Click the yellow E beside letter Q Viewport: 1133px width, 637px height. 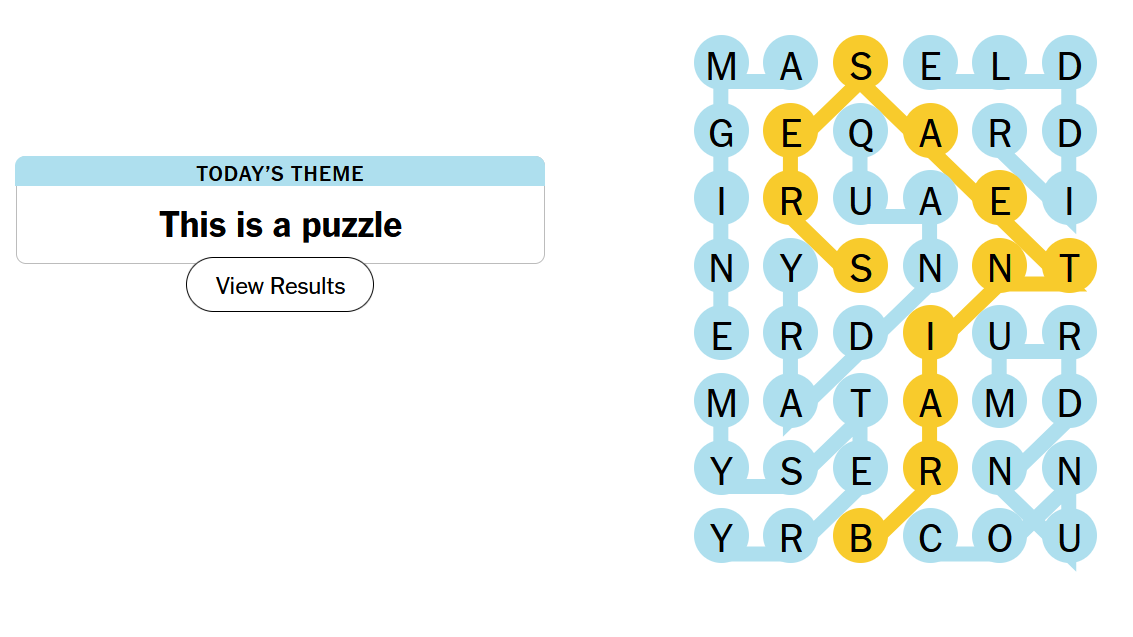tap(791, 133)
